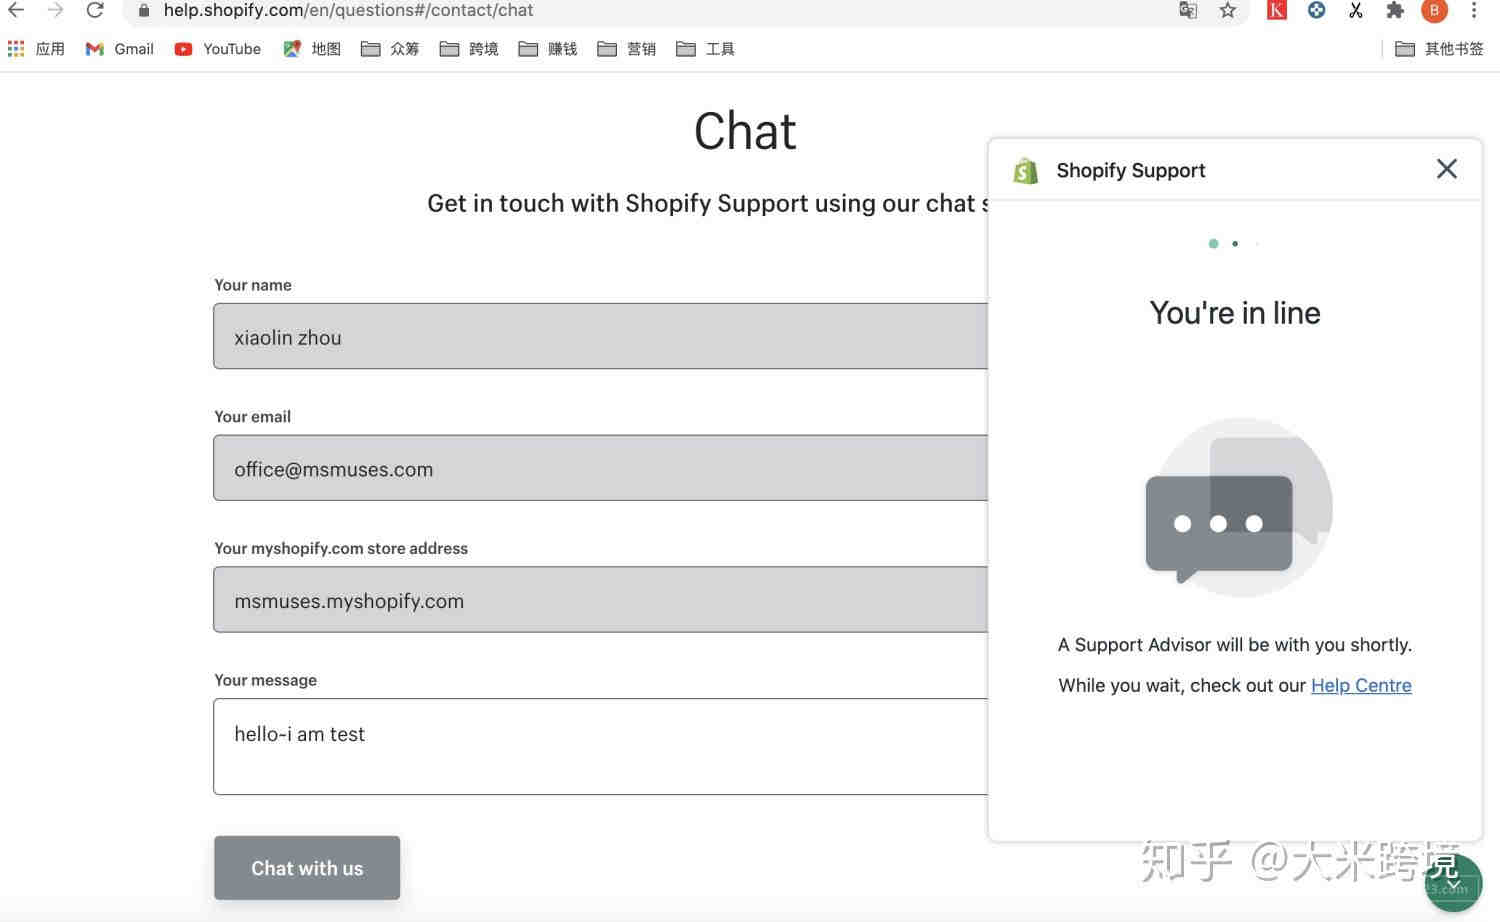Click the store address field
This screenshot has width=1500, height=922.
tap(601, 600)
